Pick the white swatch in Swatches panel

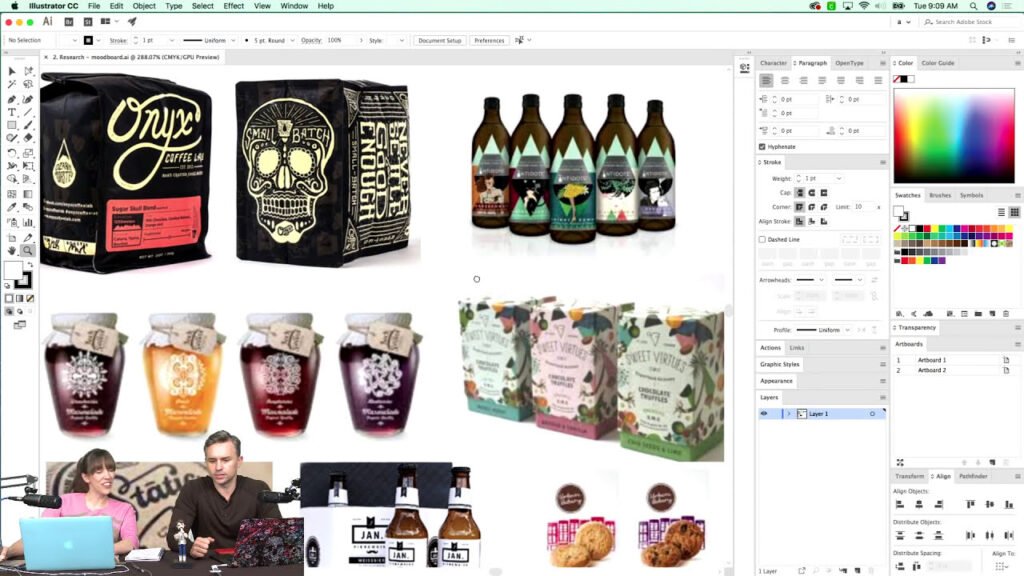click(912, 229)
